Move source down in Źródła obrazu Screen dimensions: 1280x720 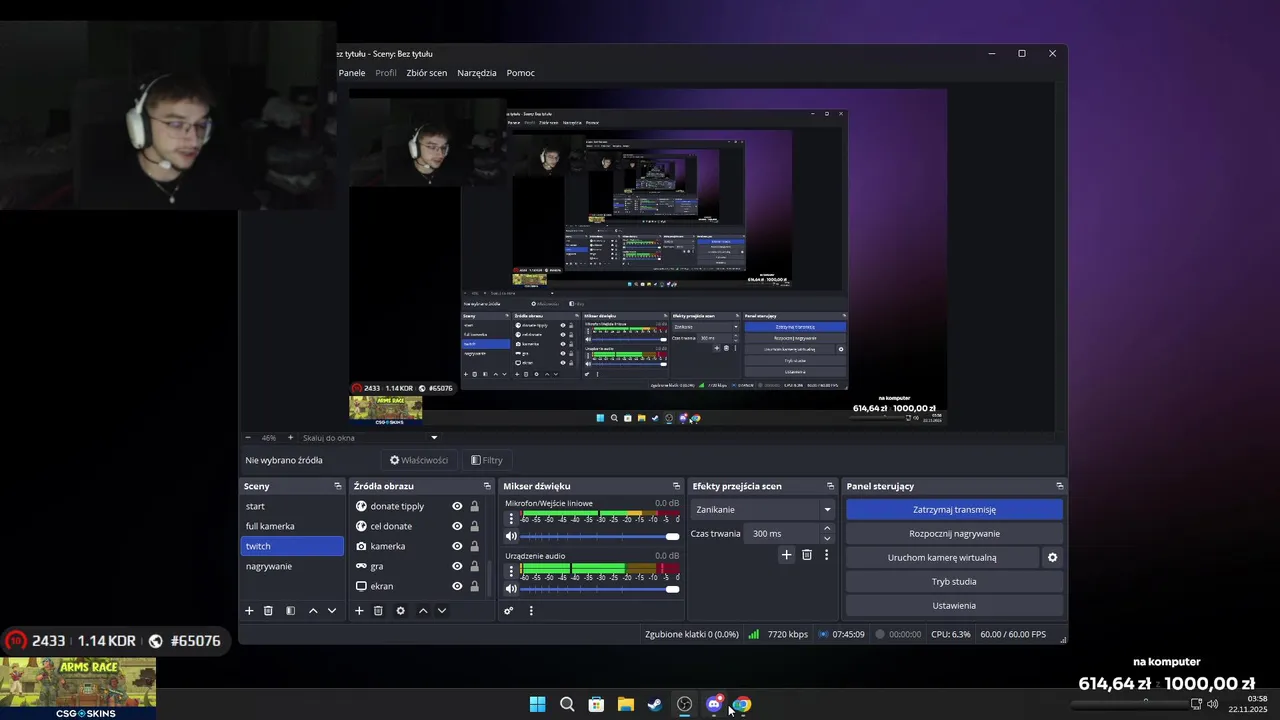pyautogui.click(x=442, y=611)
